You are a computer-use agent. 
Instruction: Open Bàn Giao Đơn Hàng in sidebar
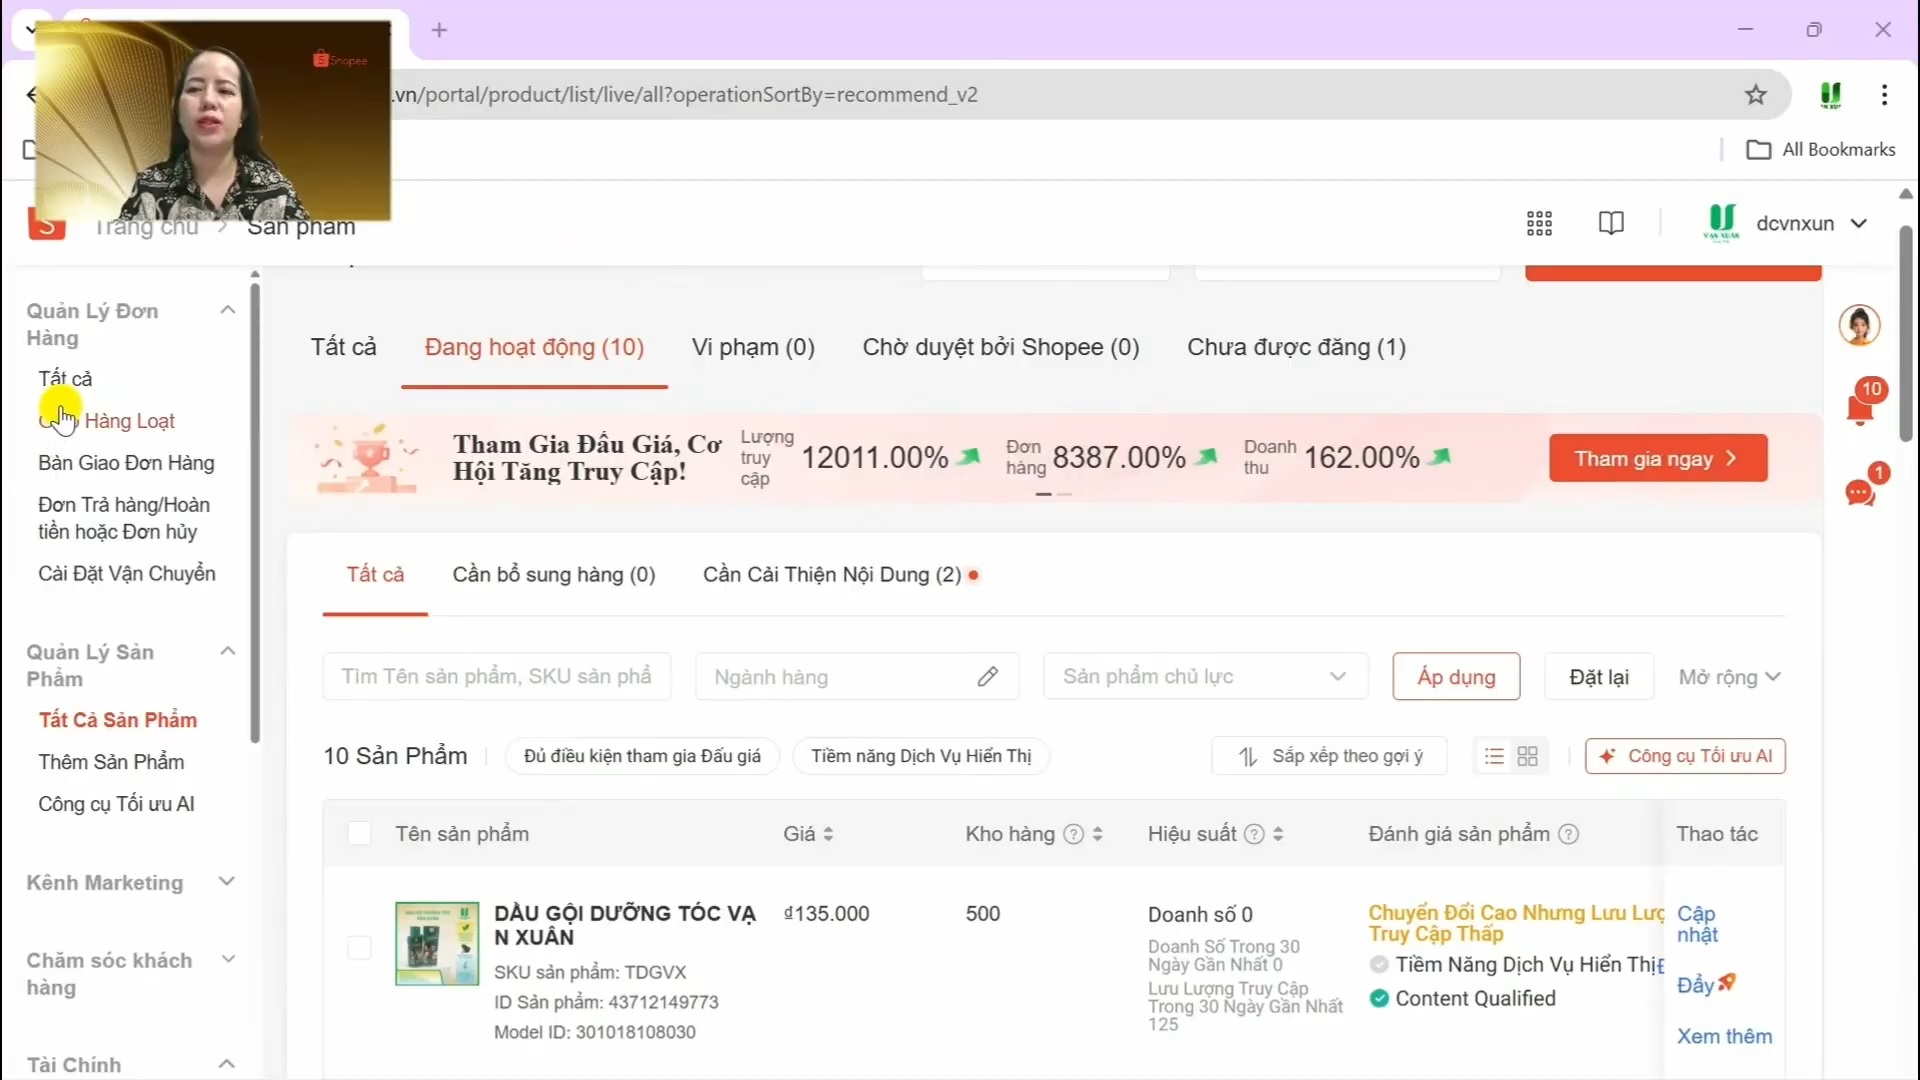126,463
